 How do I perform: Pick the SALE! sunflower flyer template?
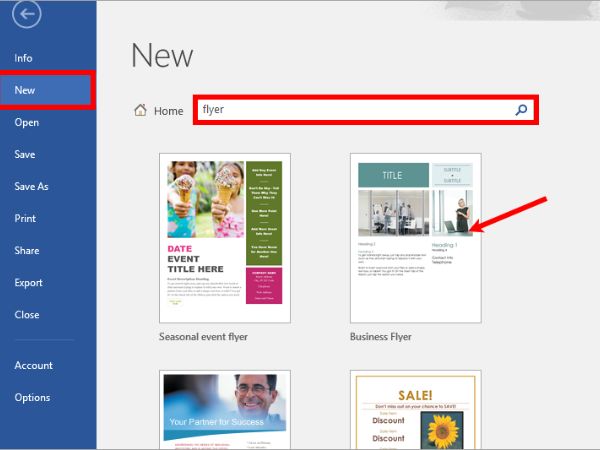click(x=415, y=410)
